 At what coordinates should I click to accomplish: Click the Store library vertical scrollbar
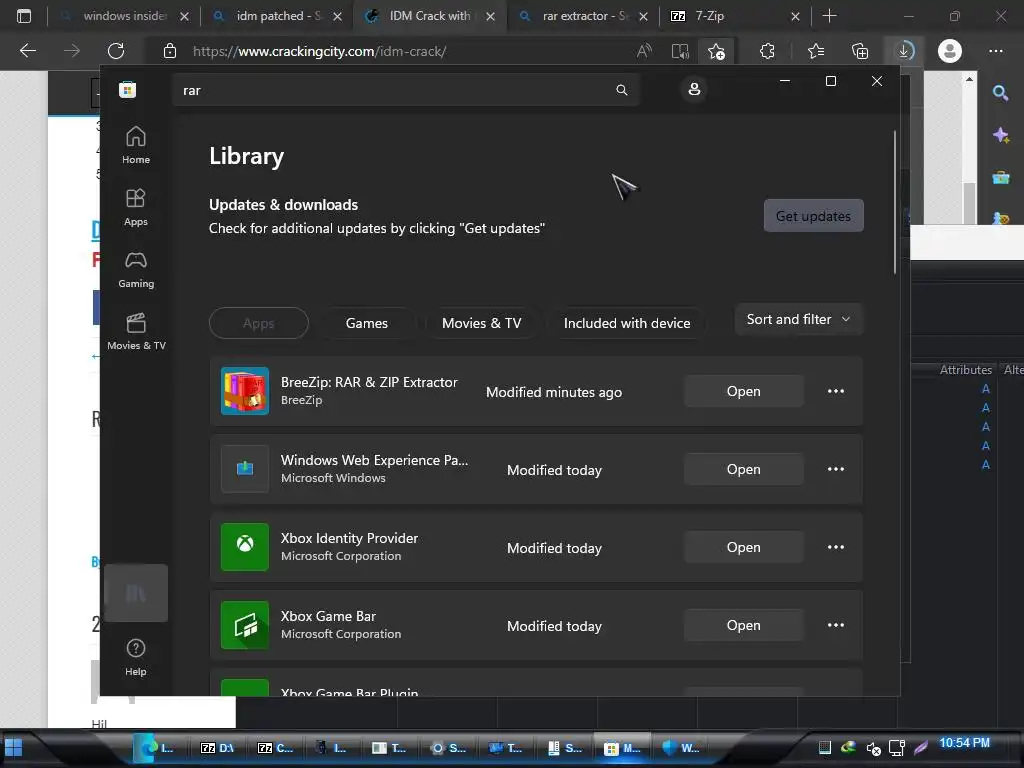click(x=895, y=202)
